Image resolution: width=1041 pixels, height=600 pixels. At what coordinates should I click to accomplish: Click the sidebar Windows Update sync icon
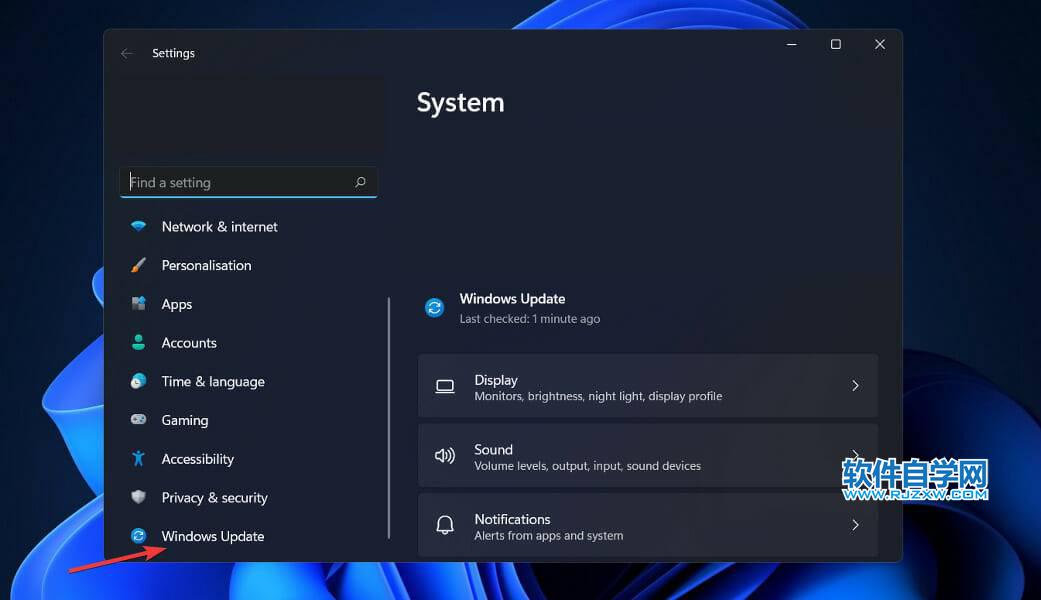(138, 536)
